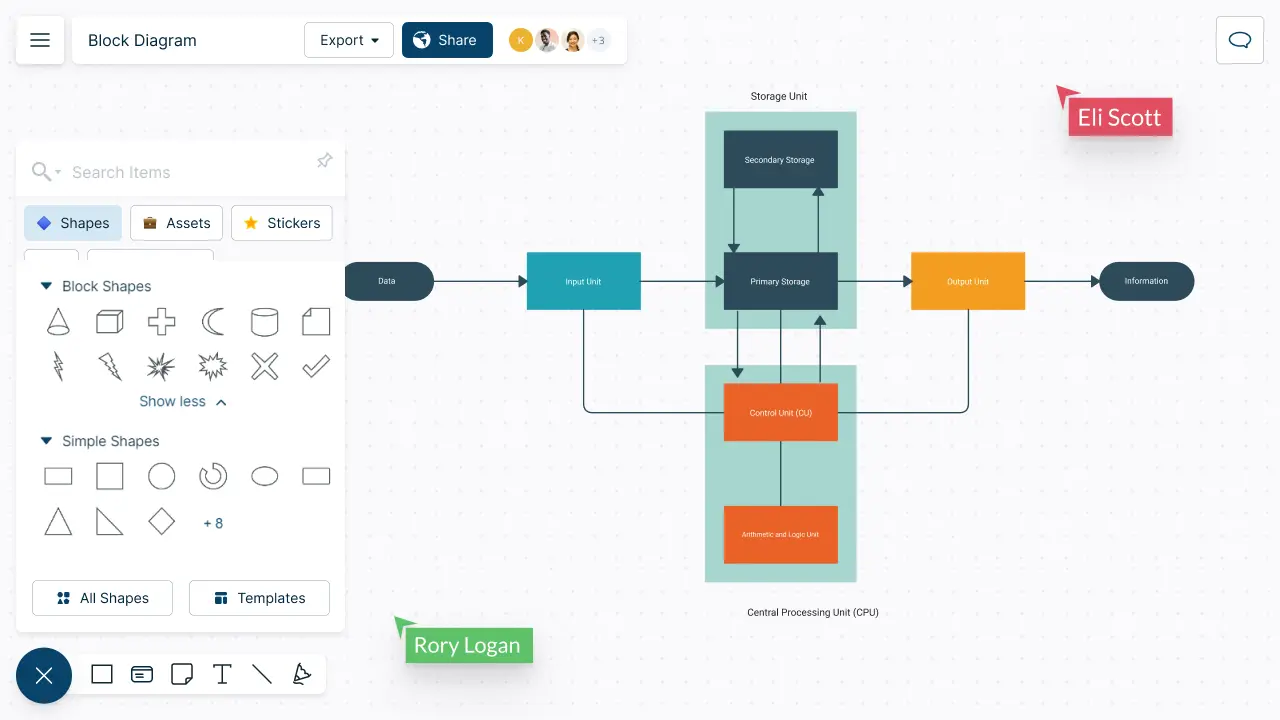The image size is (1280, 720).
Task: Select the Sticky Note tool
Action: coord(181,674)
